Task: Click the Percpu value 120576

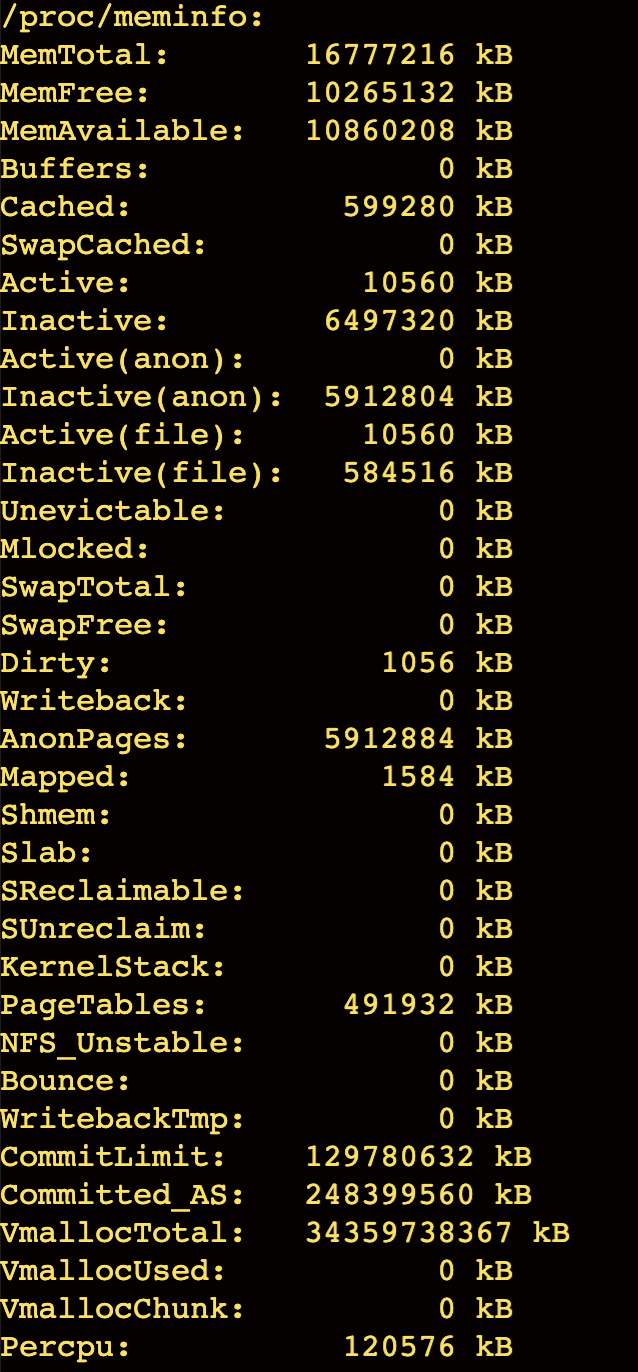Action: (x=399, y=1347)
